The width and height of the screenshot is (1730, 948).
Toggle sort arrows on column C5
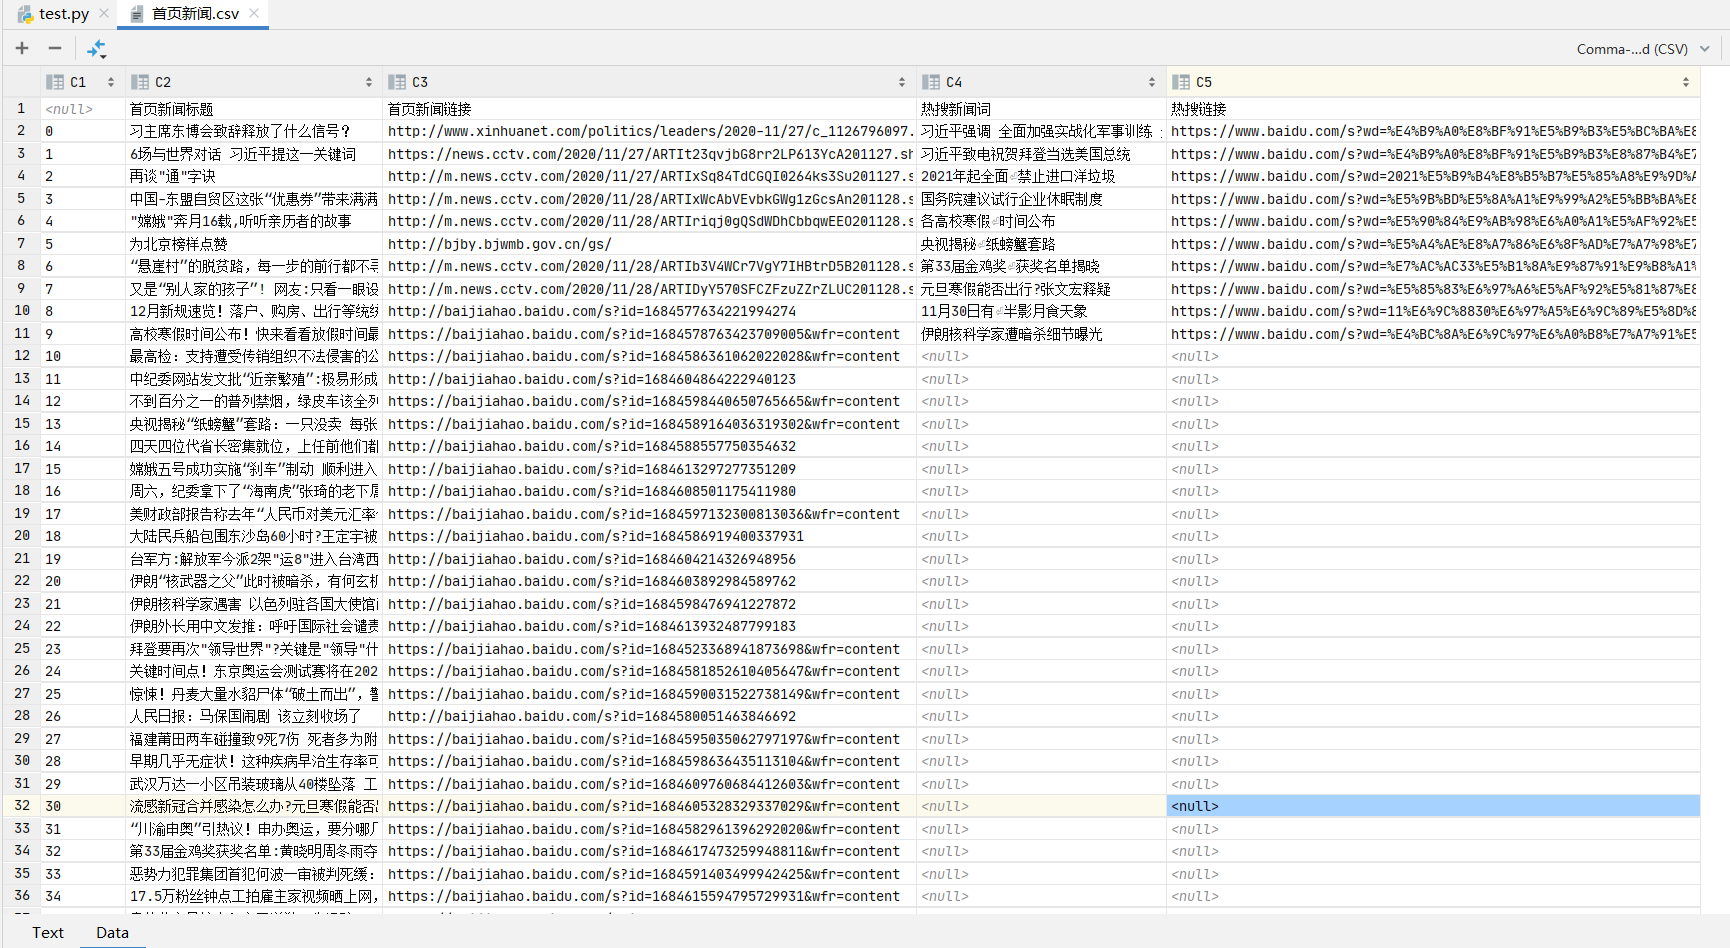[x=1686, y=82]
